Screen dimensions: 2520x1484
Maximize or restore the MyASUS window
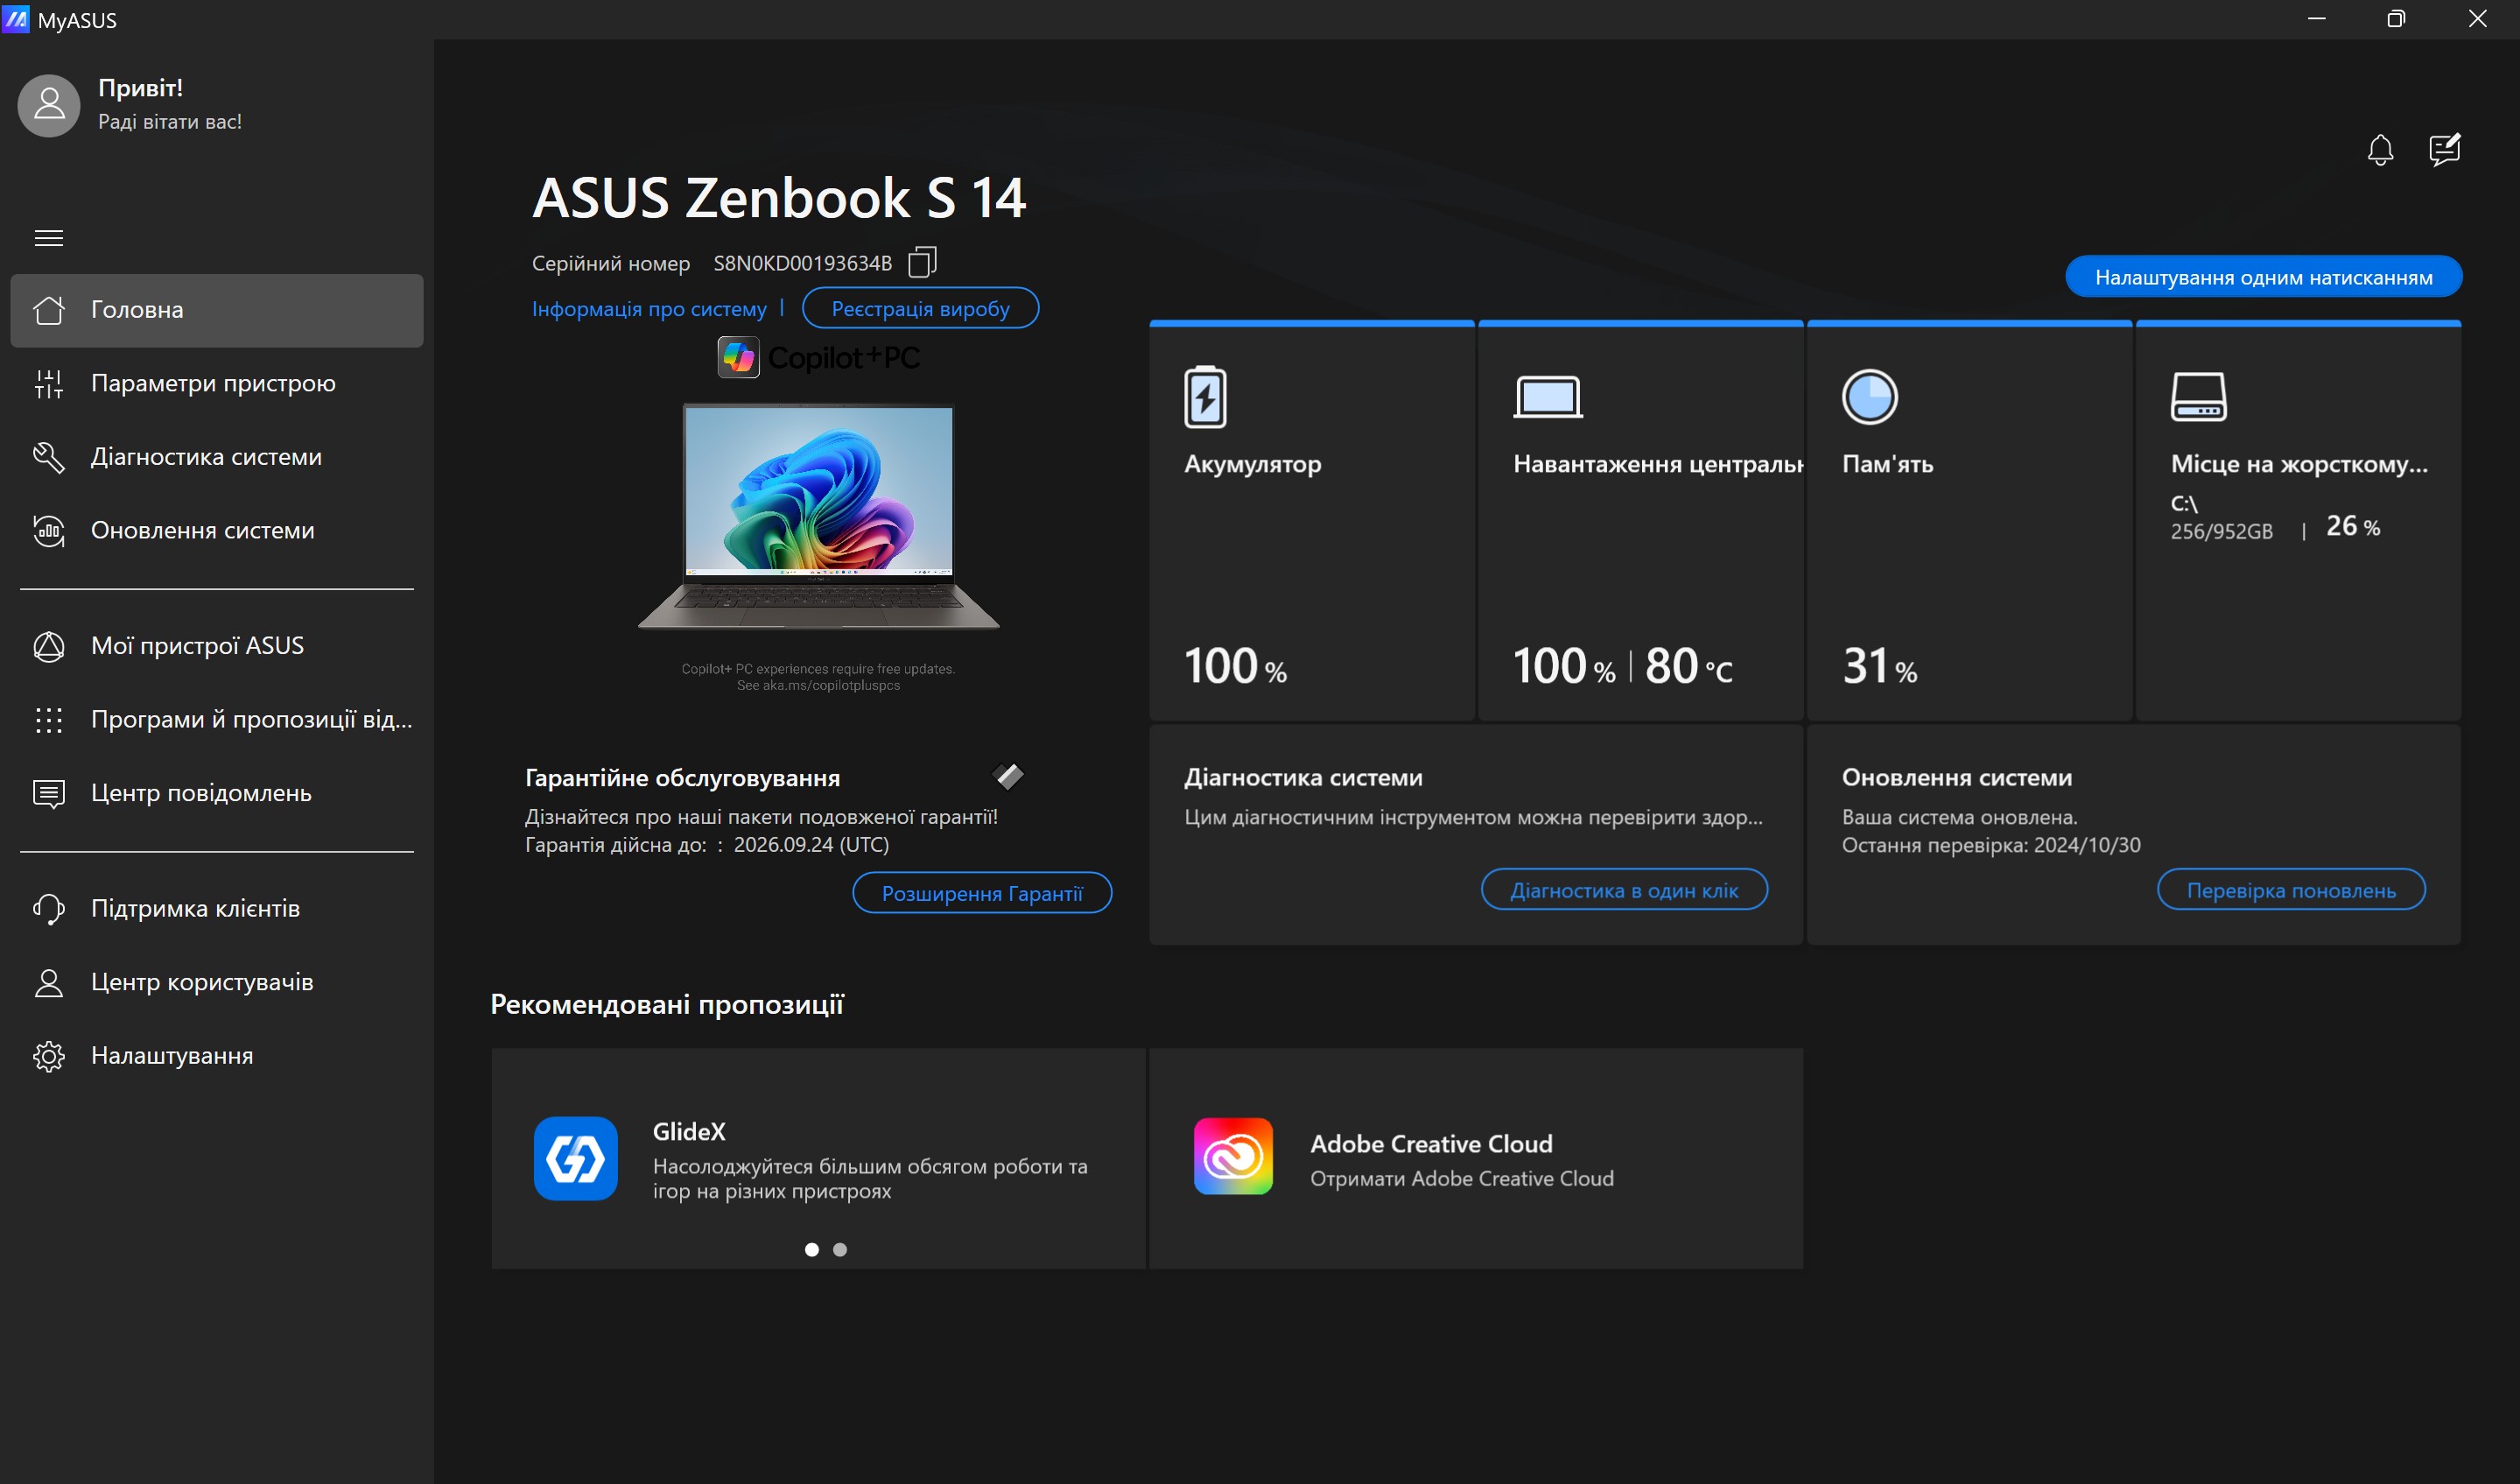[x=2396, y=19]
